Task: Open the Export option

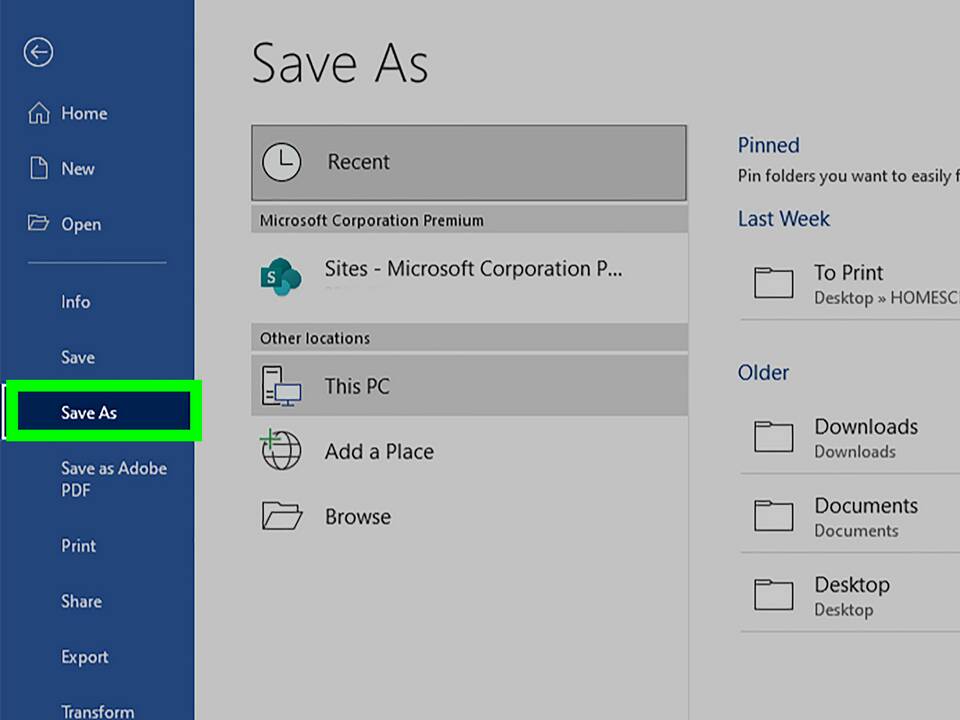Action: point(85,657)
